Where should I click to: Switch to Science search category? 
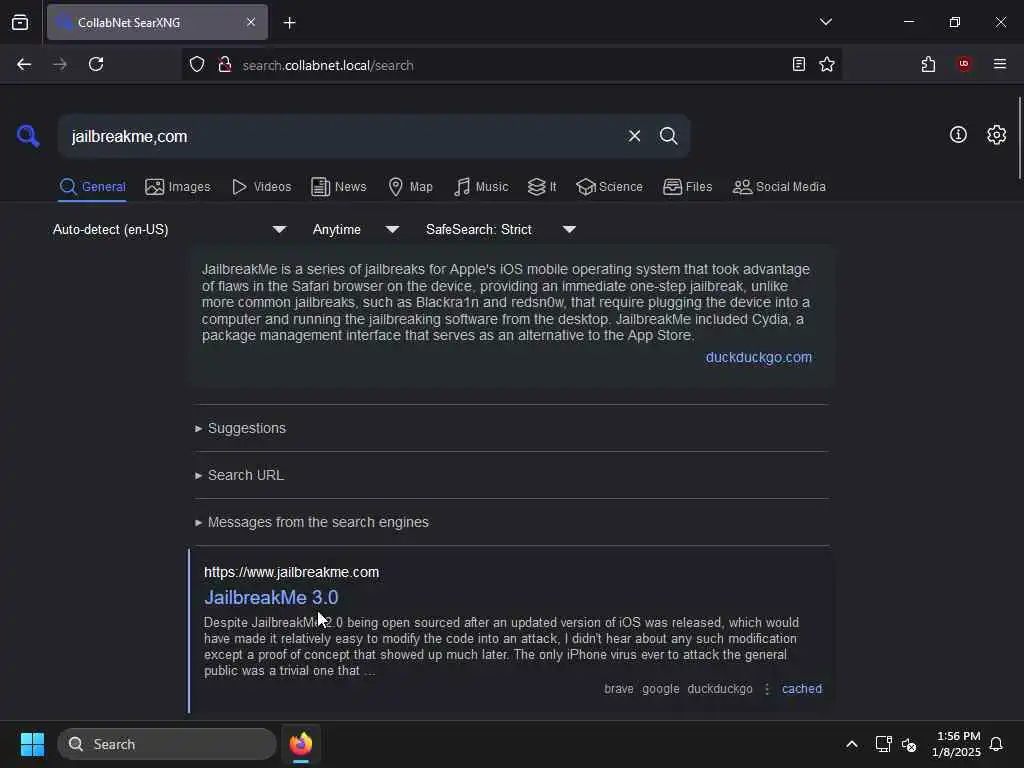[x=610, y=187]
